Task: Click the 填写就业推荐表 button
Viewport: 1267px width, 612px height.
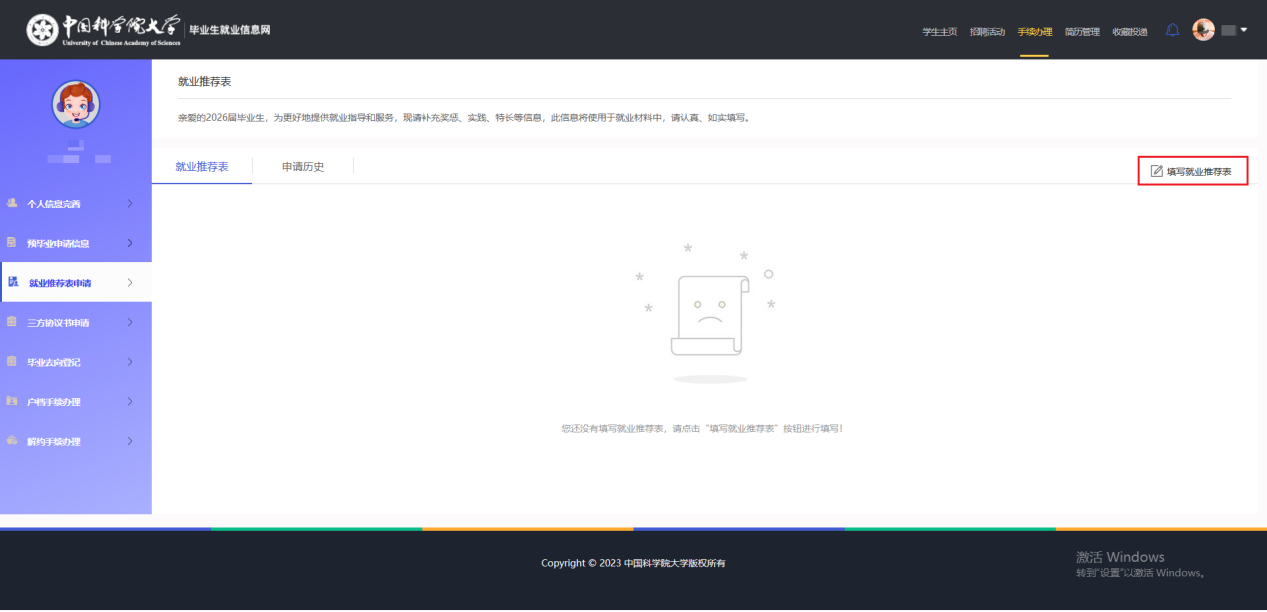Action: [1192, 172]
